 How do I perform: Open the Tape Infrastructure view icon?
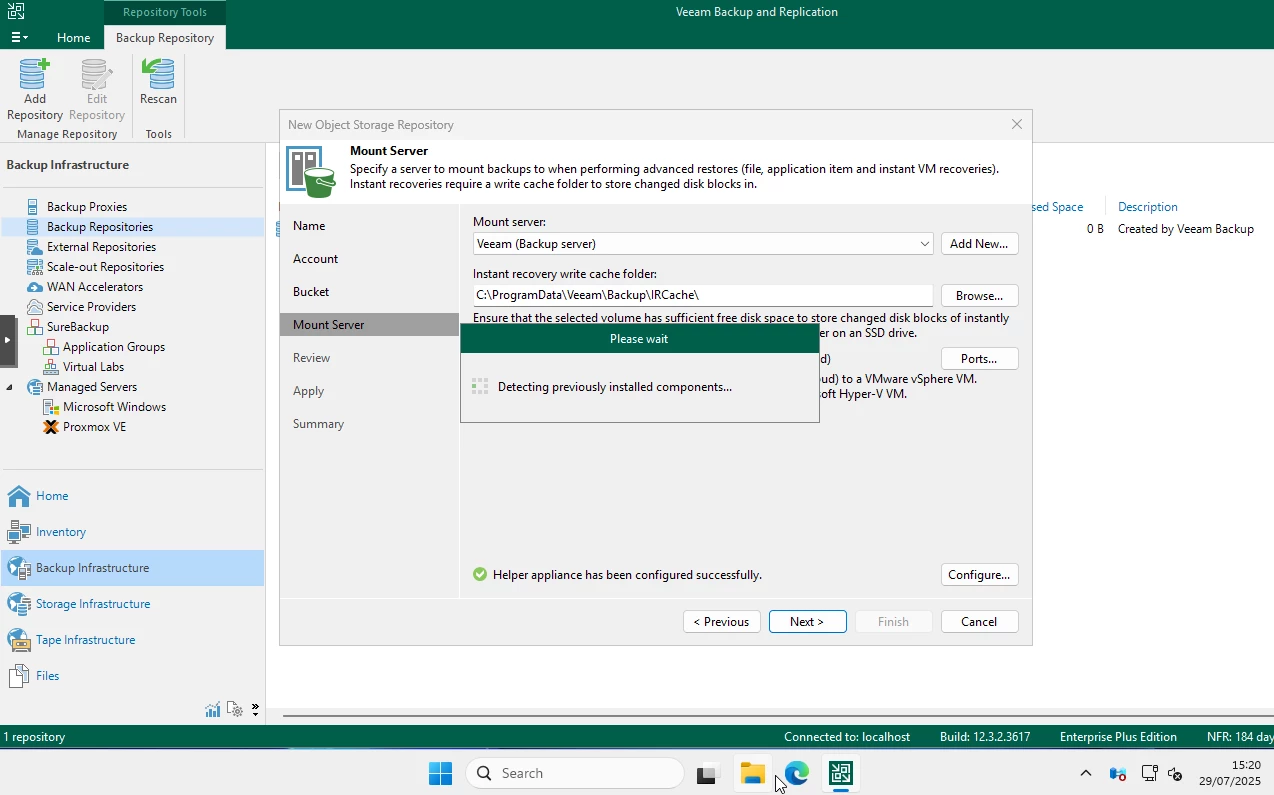point(19,640)
